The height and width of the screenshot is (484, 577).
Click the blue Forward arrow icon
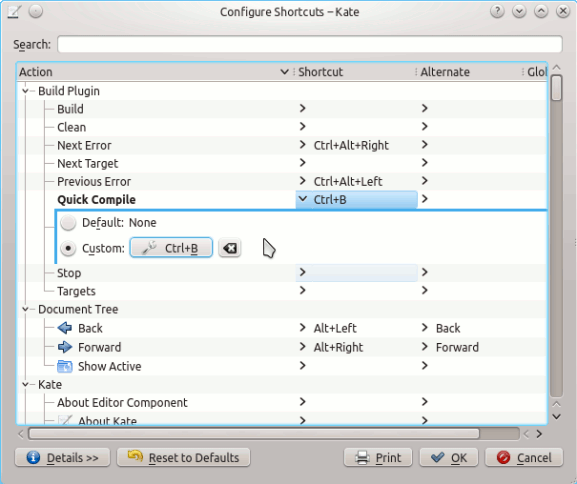(x=65, y=347)
